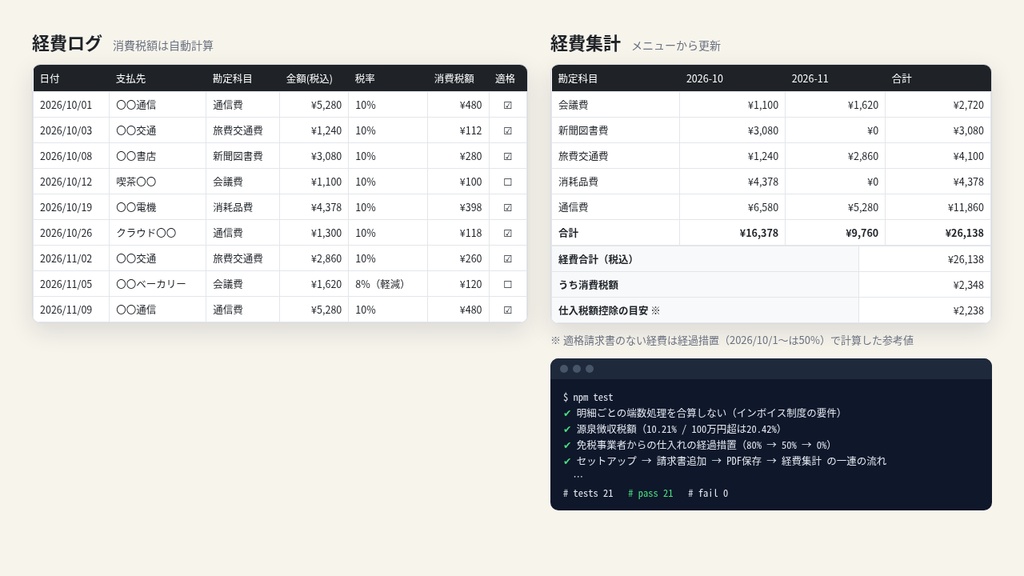Select the amount cell ¥4,378 in 経費ログ
The height and width of the screenshot is (576, 1024).
point(314,208)
